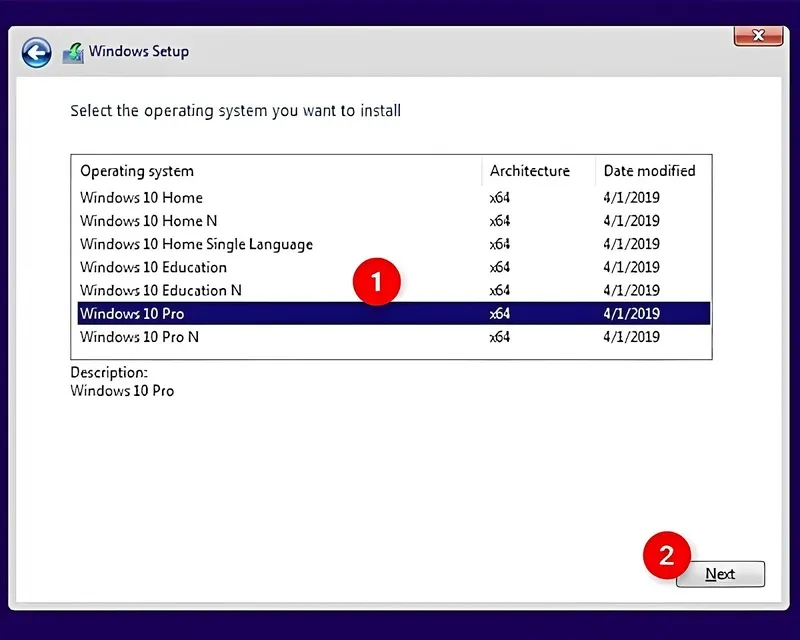Click the Next button
Screen dimensions: 800x640
[x=721, y=574]
